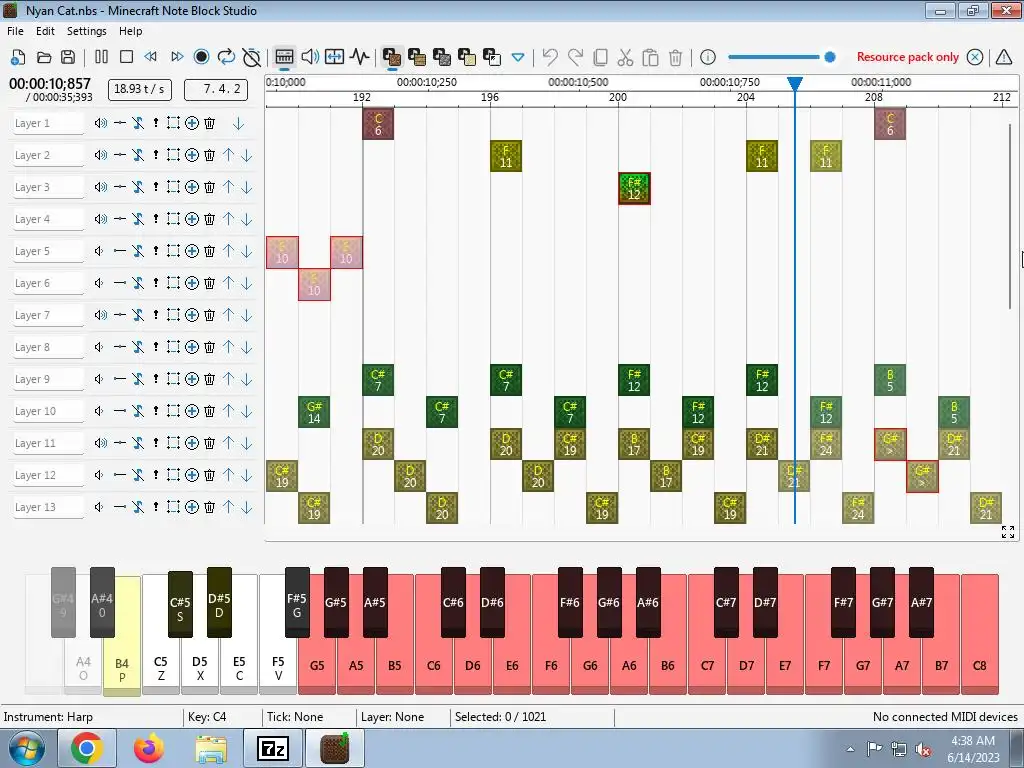
Task: Add a layer at Layer 5's plus icon
Action: tap(191, 251)
